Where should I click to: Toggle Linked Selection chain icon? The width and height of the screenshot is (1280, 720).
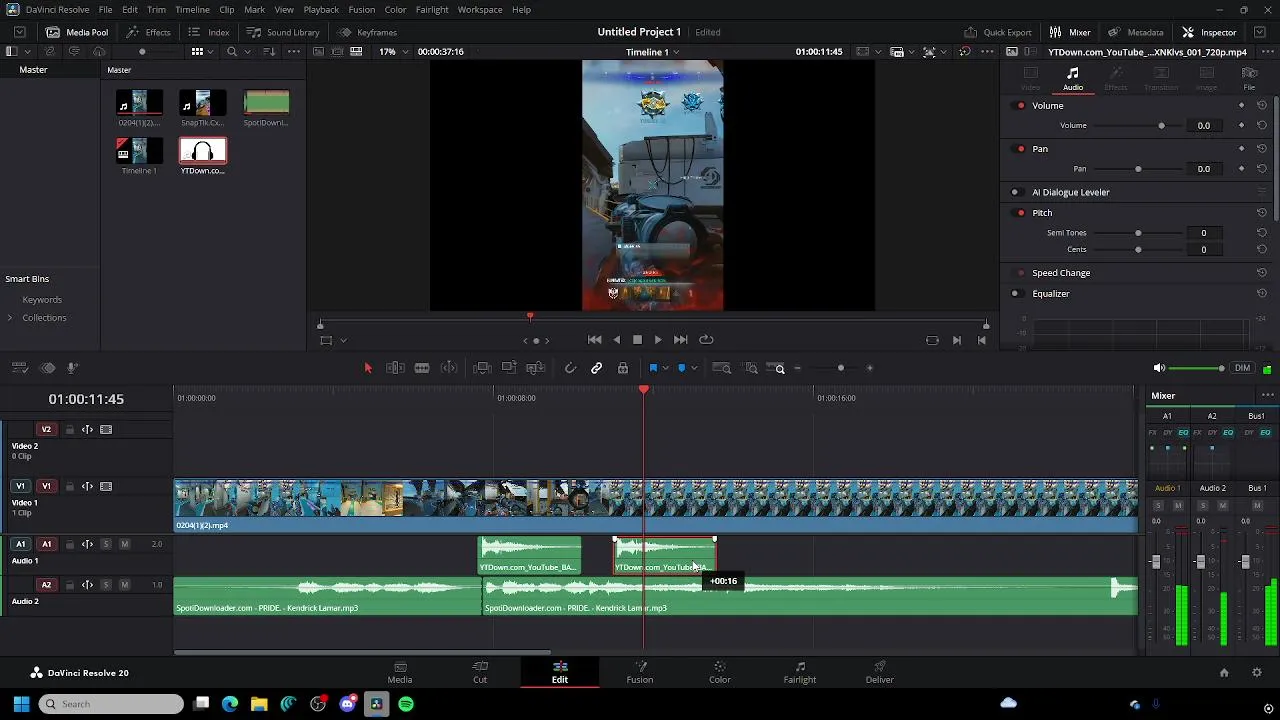point(597,368)
